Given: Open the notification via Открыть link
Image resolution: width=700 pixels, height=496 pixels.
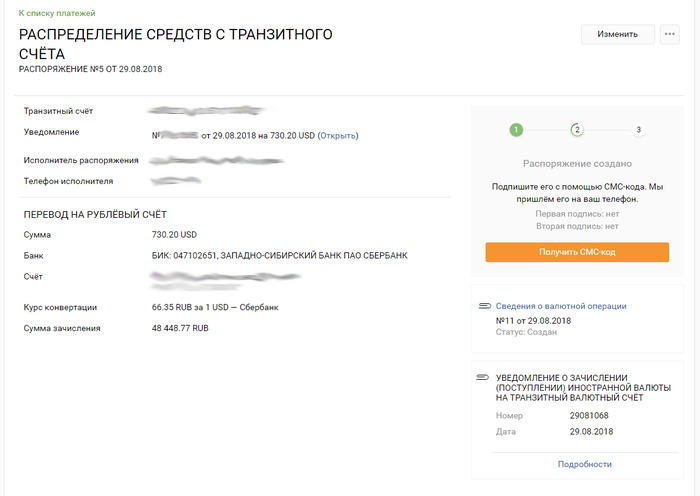Looking at the screenshot, I should pos(337,136).
